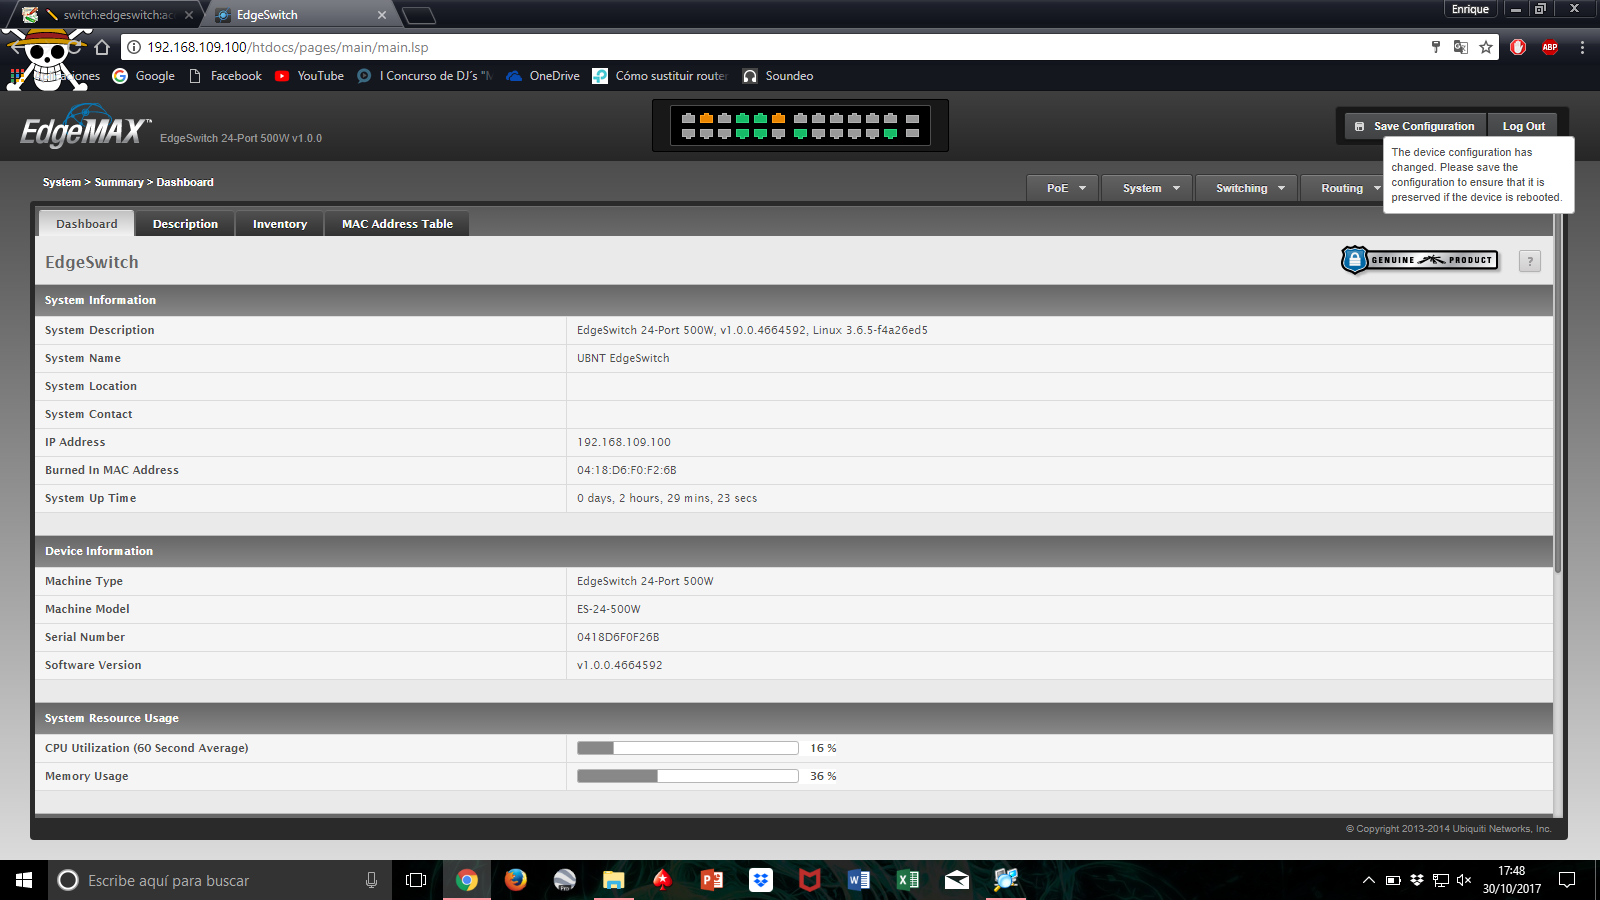
Task: Switch to the Description tab
Action: pyautogui.click(x=185, y=224)
